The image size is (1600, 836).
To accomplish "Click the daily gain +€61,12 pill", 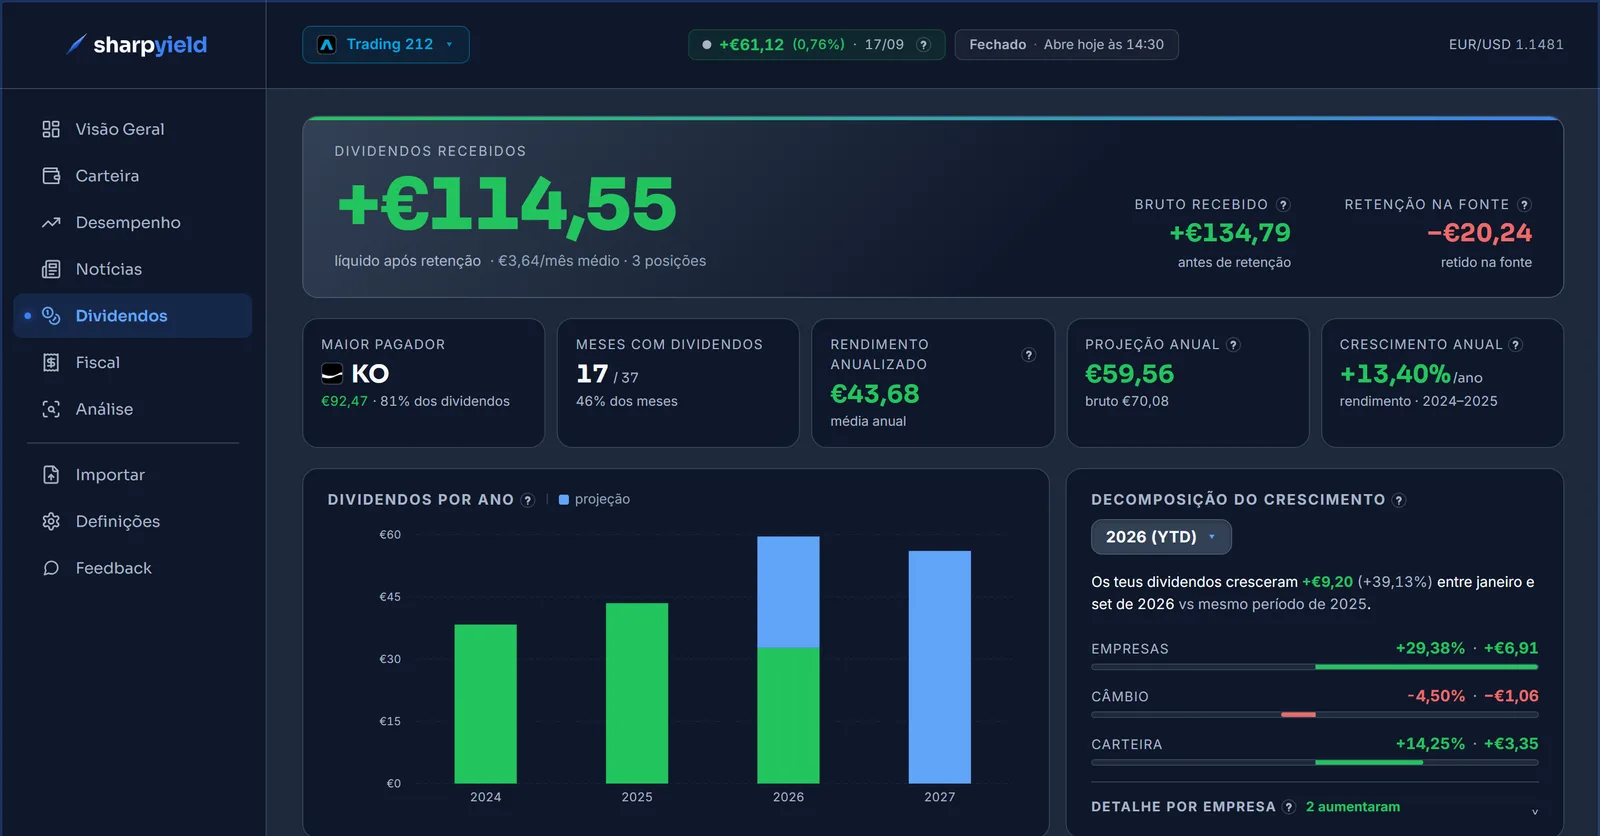I will click(816, 45).
